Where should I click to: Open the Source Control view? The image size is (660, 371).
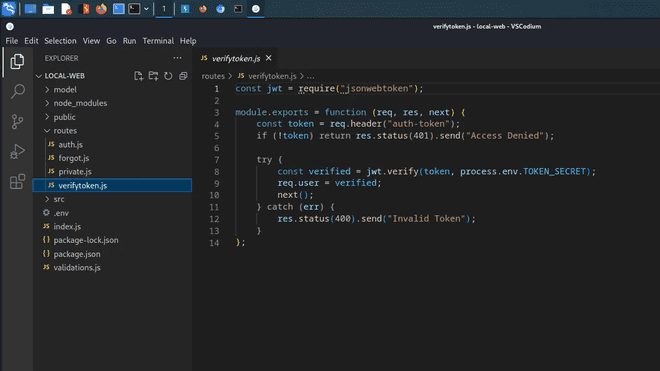[x=17, y=121]
